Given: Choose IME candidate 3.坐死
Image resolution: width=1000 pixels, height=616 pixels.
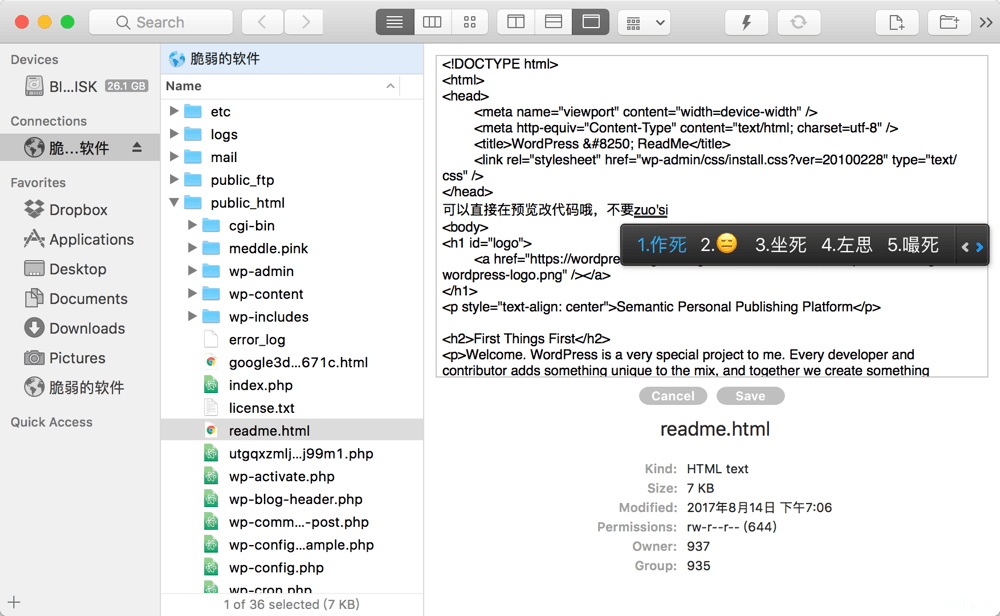Looking at the screenshot, I should coord(781,245).
